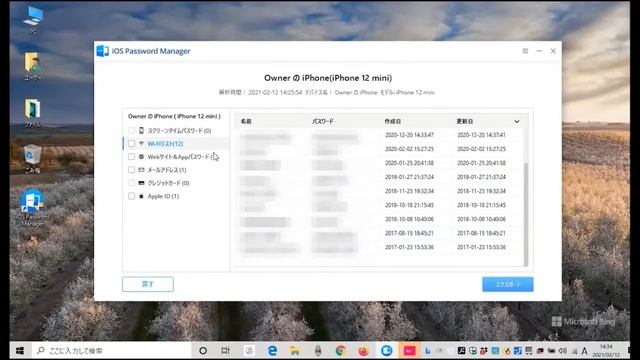Click the updated date 2020-12-20 14:37:41
Viewport: 640px width, 360px height.
pos(481,135)
